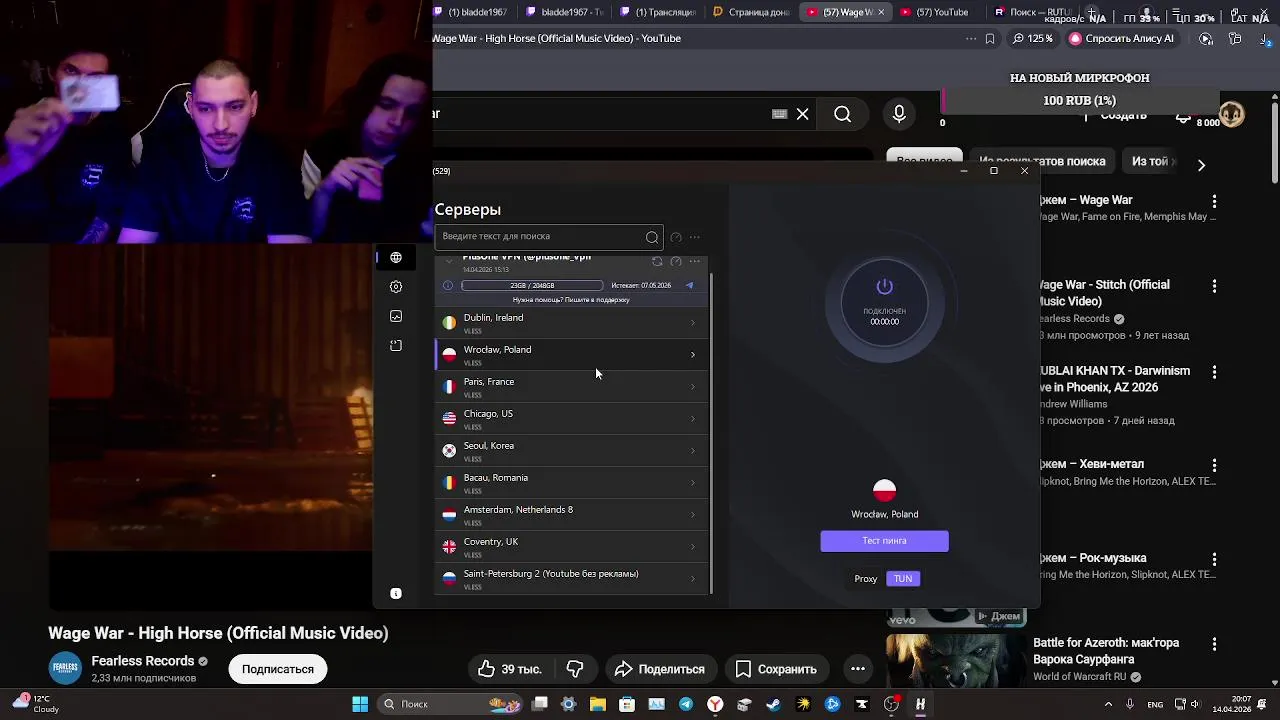Open Telegram from the taskbar
Image resolution: width=1280 pixels, height=720 pixels.
tap(686, 704)
